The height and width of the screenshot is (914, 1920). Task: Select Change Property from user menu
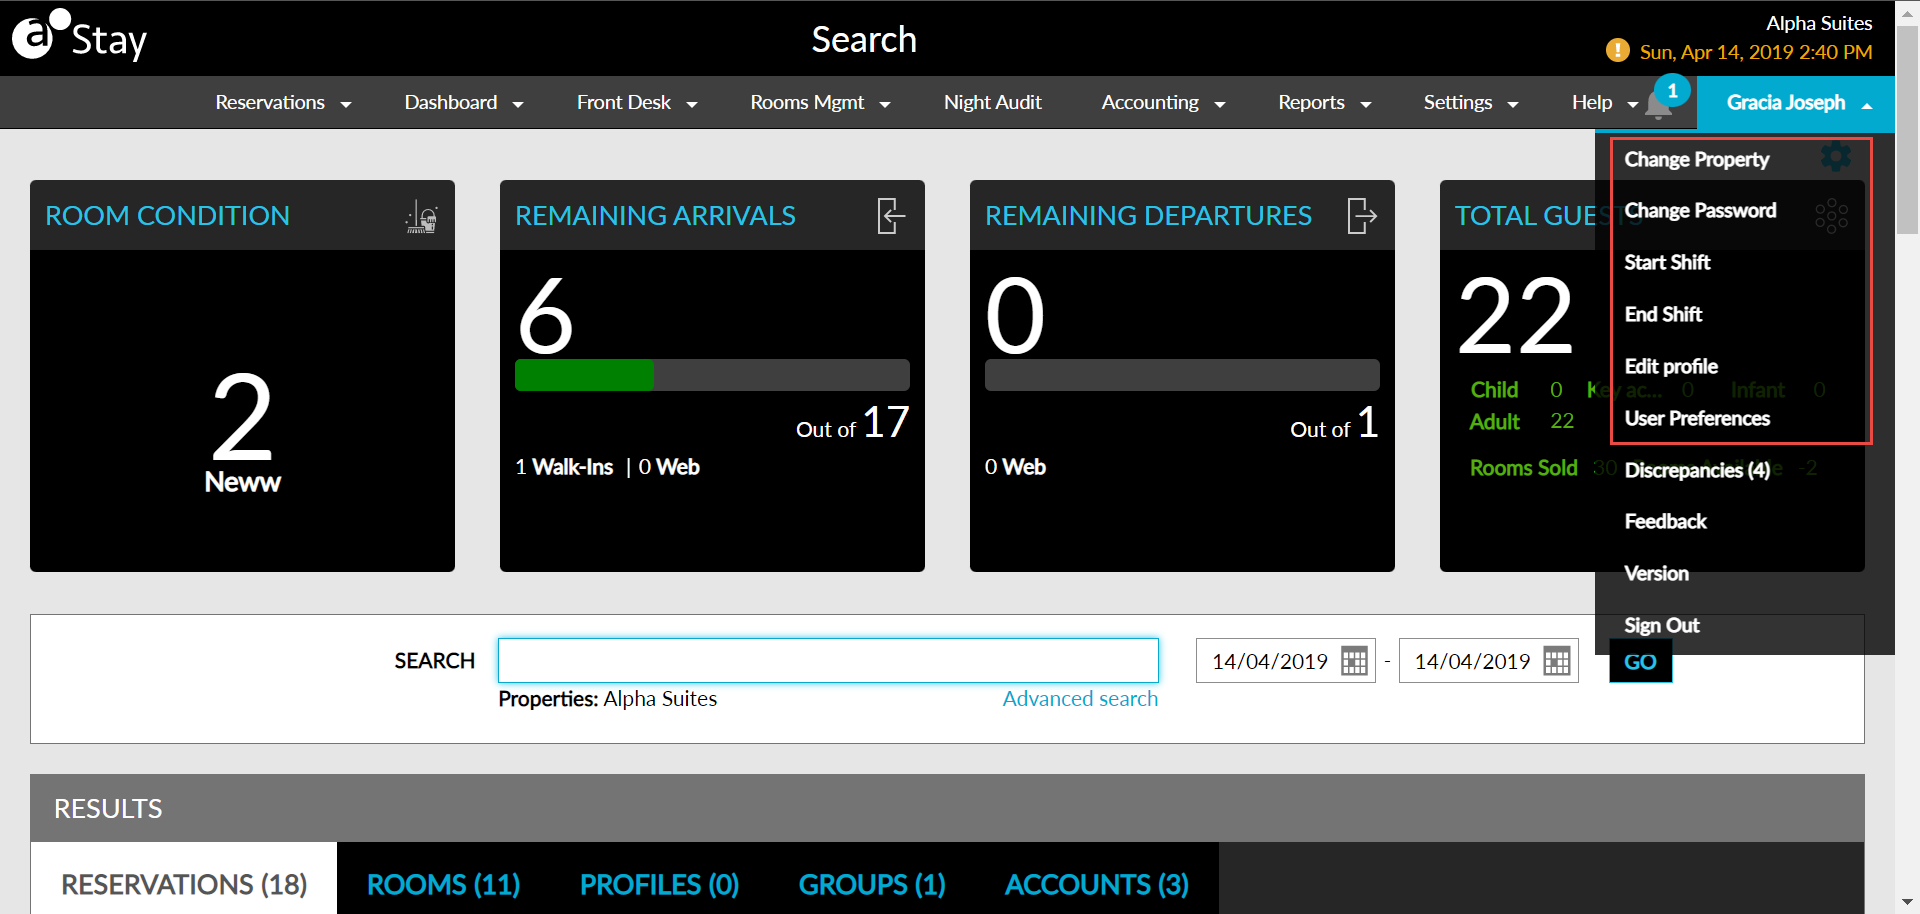pyautogui.click(x=1696, y=160)
